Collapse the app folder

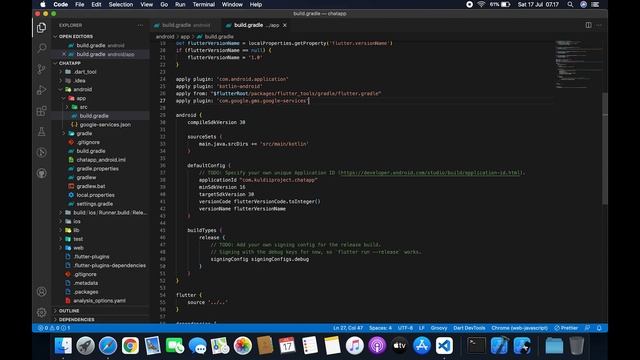pyautogui.click(x=81, y=98)
